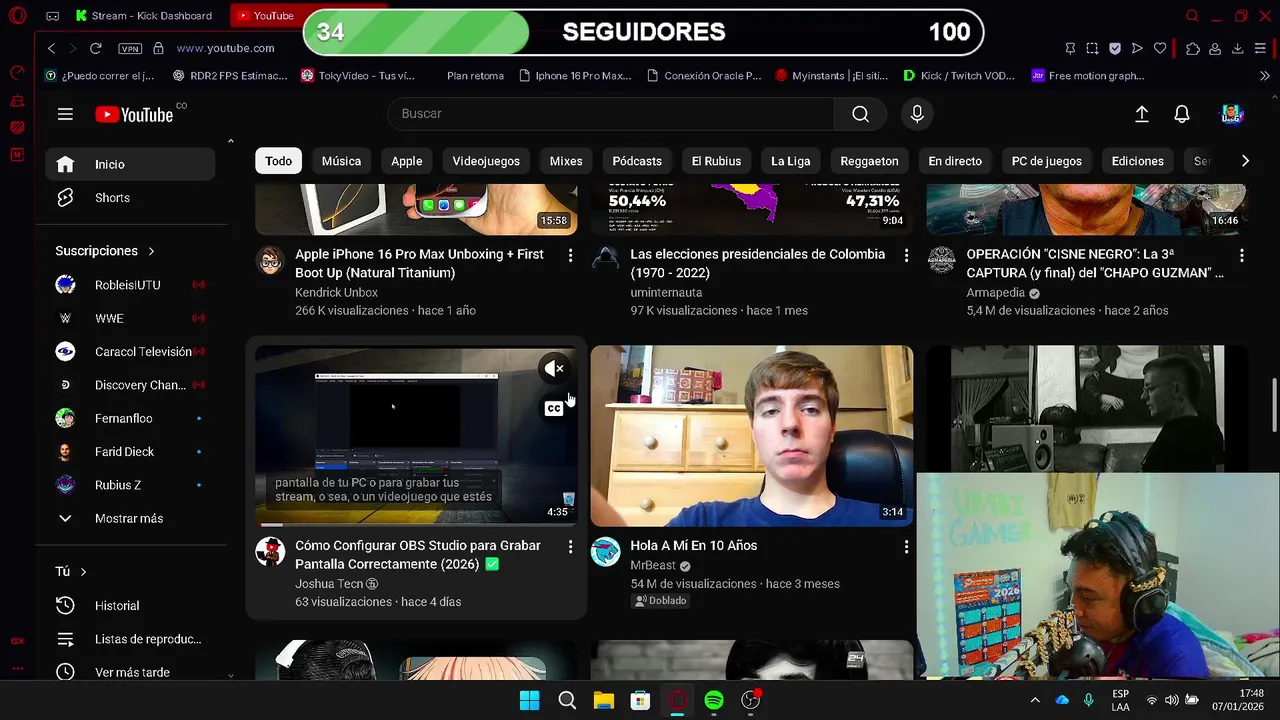Select the Música category chip
Viewport: 1280px width, 720px height.
click(341, 161)
